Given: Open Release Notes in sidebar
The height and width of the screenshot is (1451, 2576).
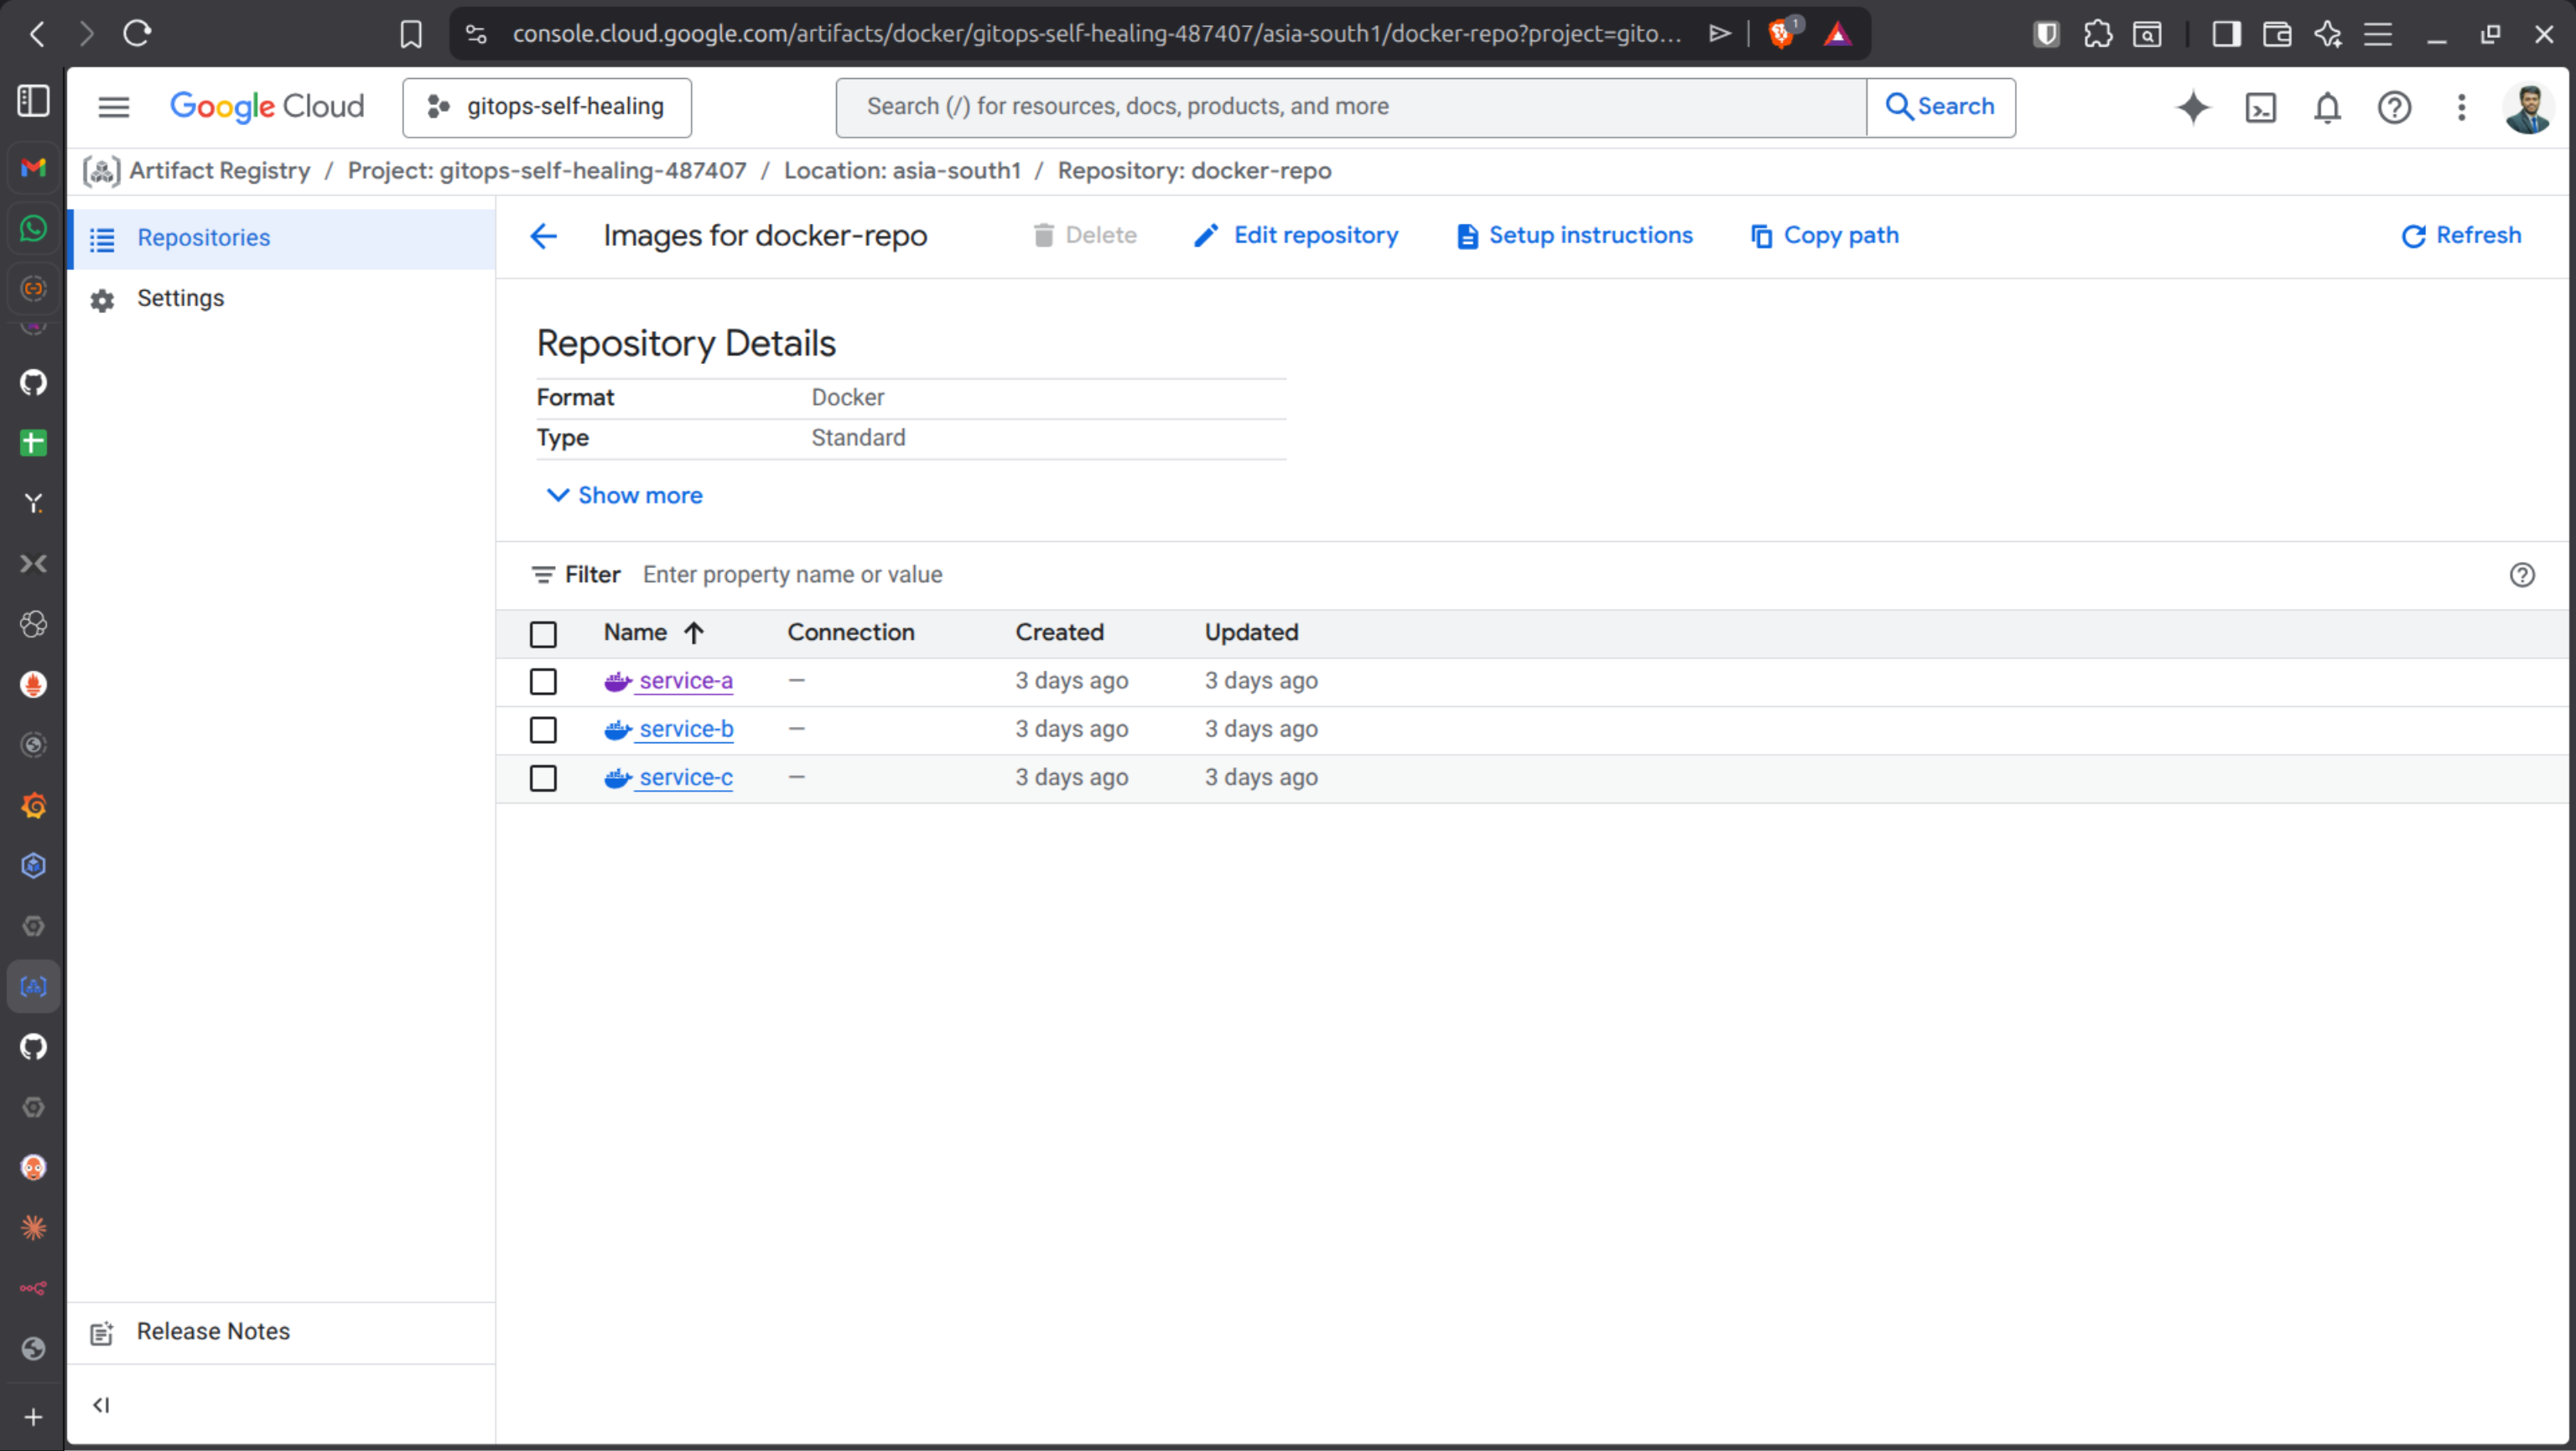Looking at the screenshot, I should click(x=213, y=1332).
